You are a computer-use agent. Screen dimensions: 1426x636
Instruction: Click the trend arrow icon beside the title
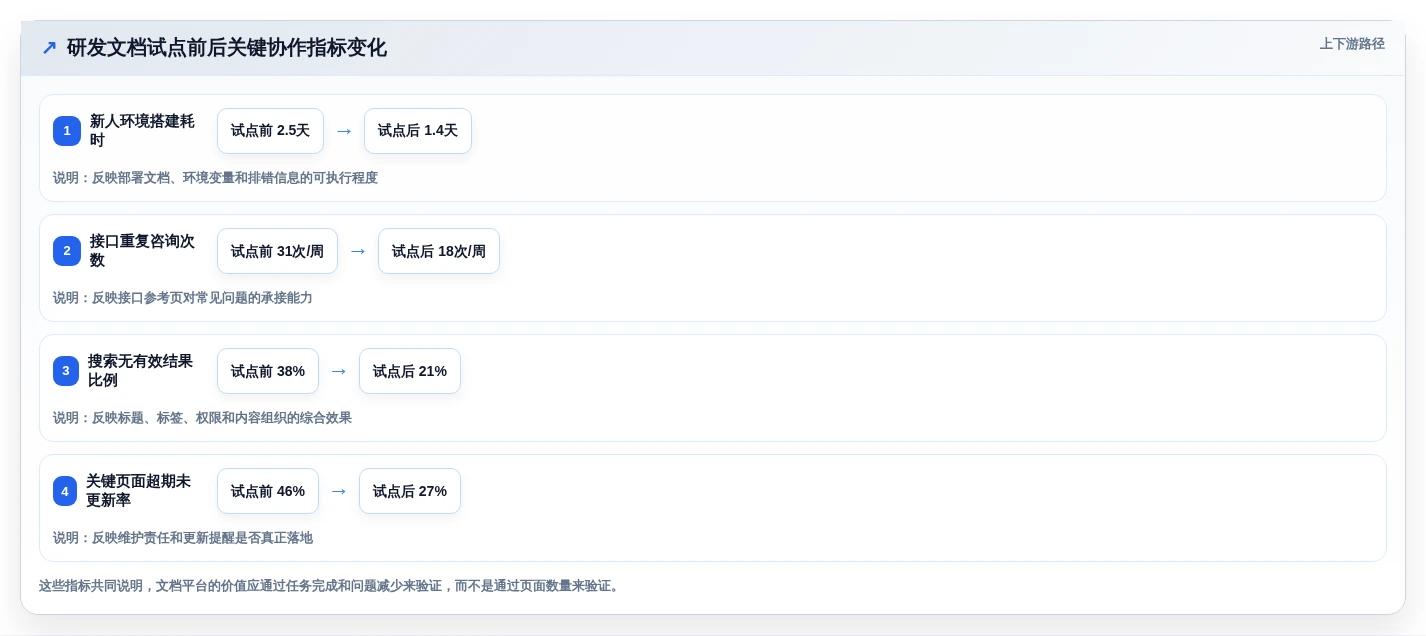[x=49, y=48]
